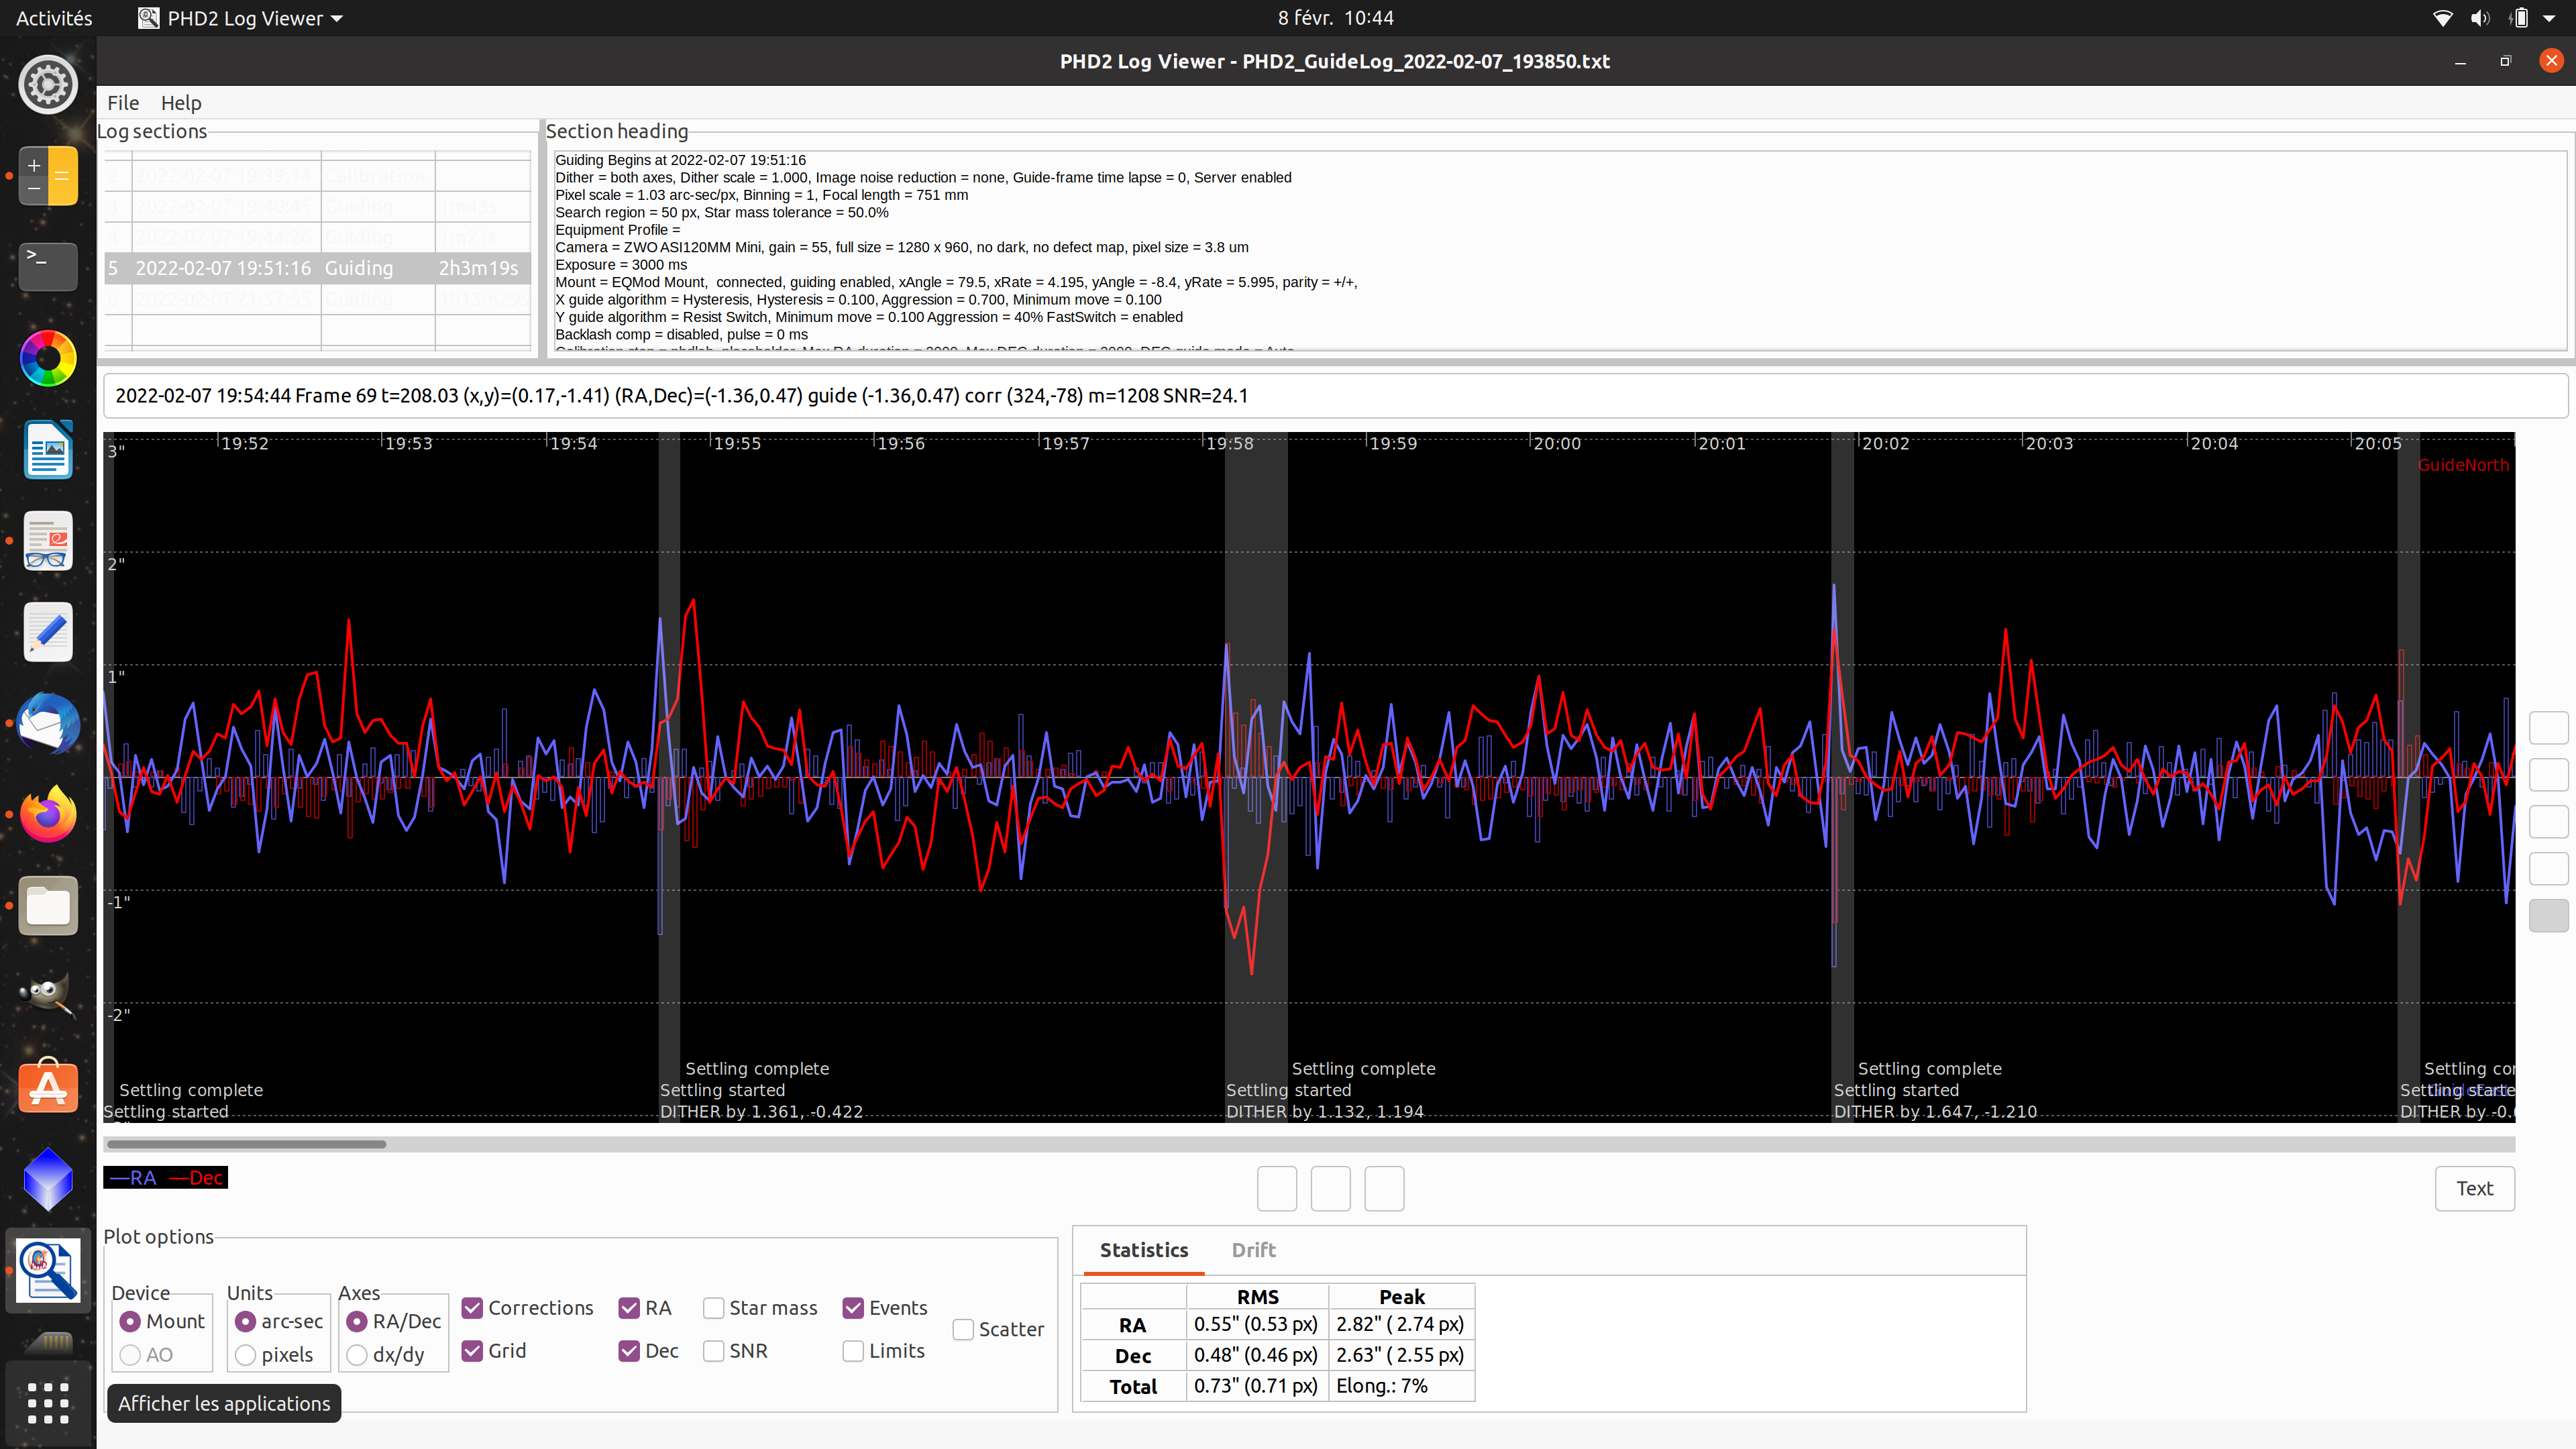The image size is (2576, 1449).
Task: Switch to the Drift tab
Action: (1253, 1250)
